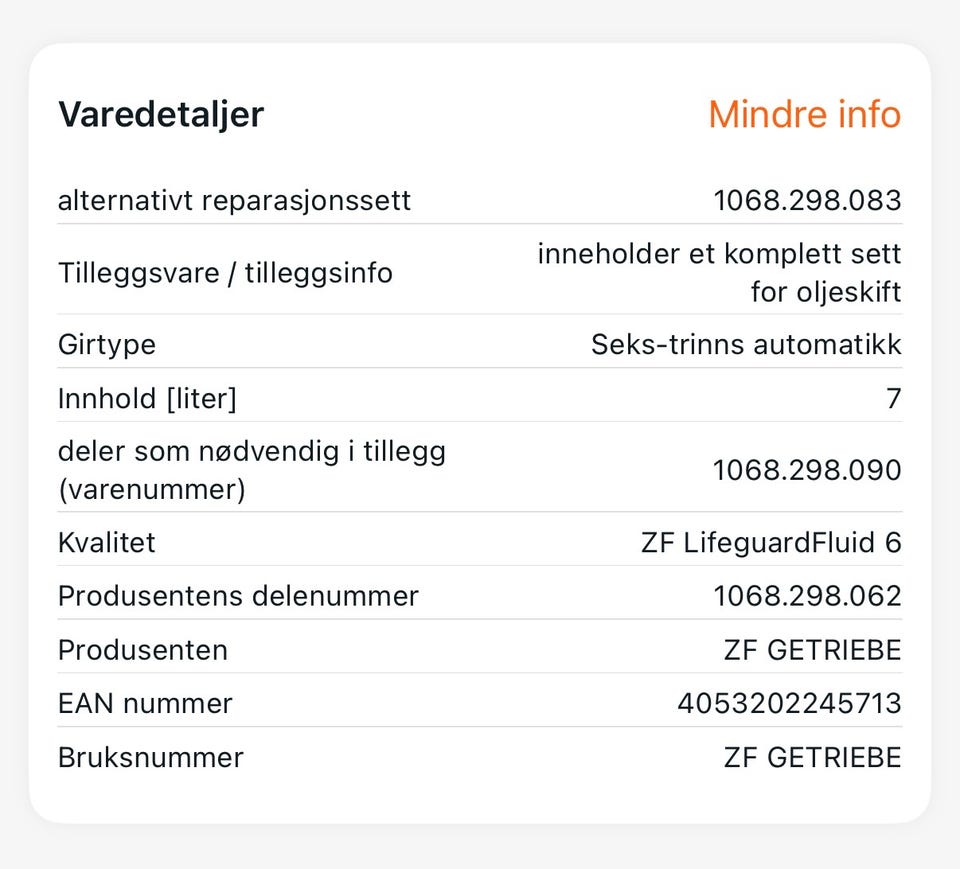Tap the Tilleggsvare / tilleggsinfo label
Screen dimensions: 960x869
click(x=225, y=272)
